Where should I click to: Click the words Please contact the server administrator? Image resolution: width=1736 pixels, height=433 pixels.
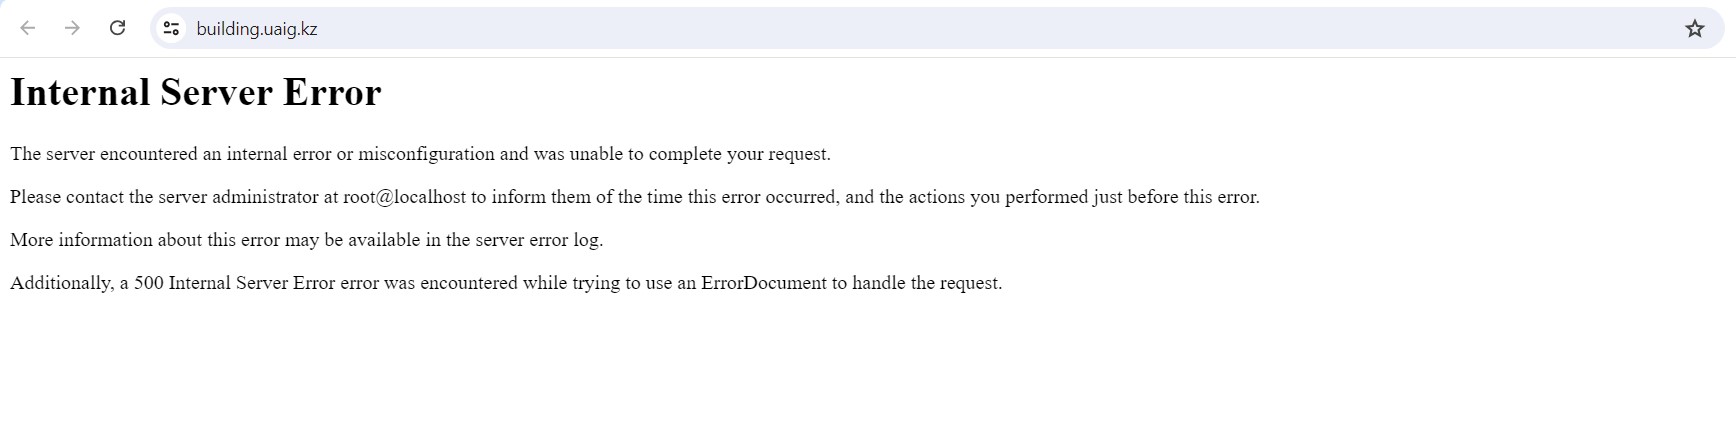click(164, 197)
